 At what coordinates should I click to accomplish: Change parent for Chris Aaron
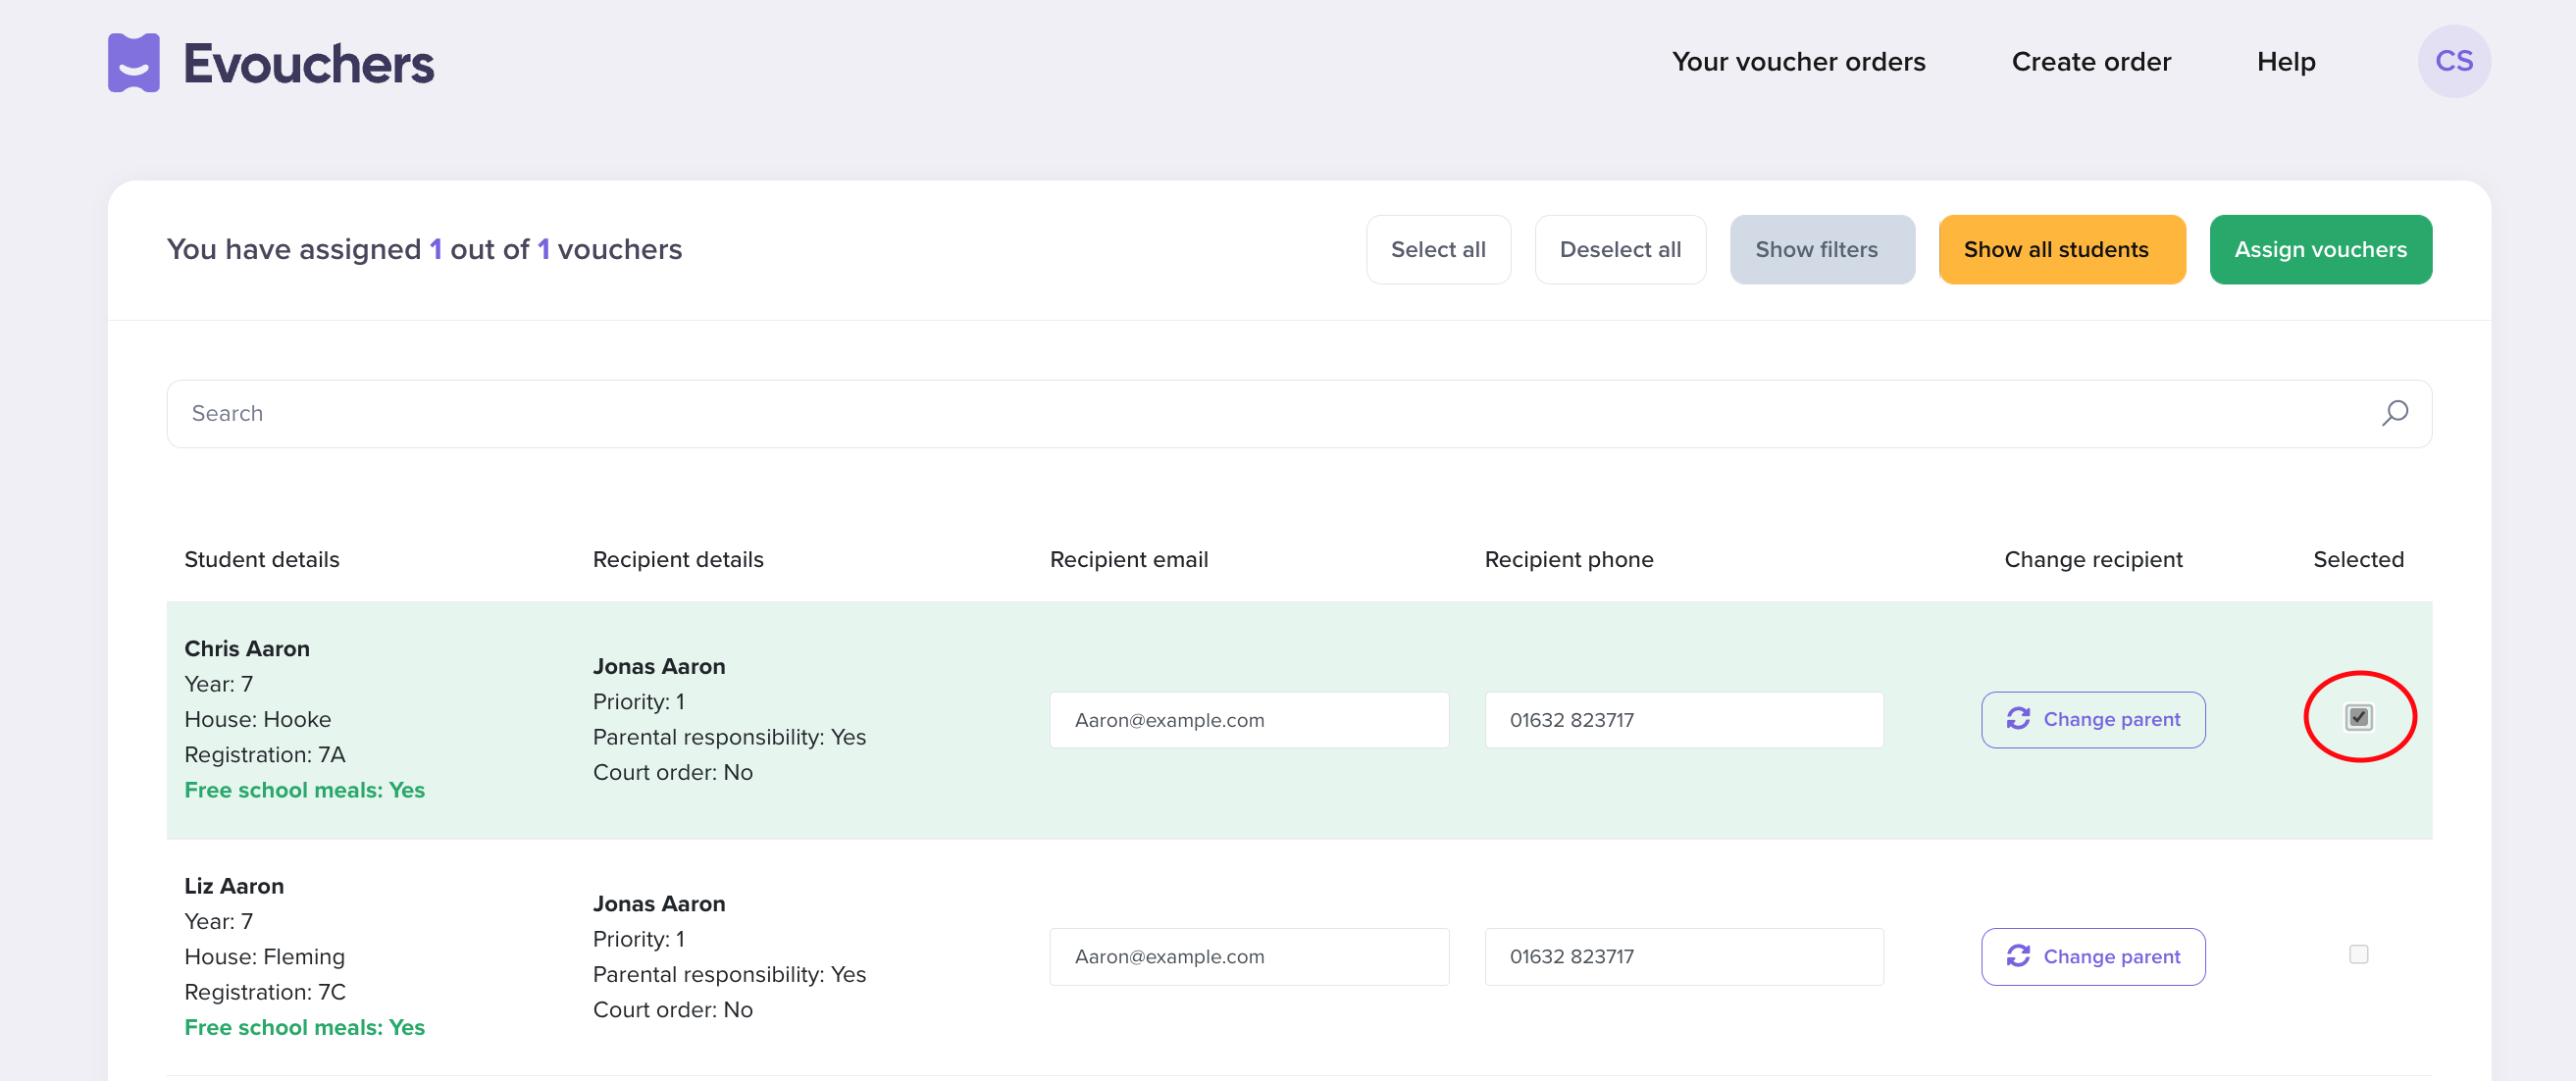tap(2092, 719)
